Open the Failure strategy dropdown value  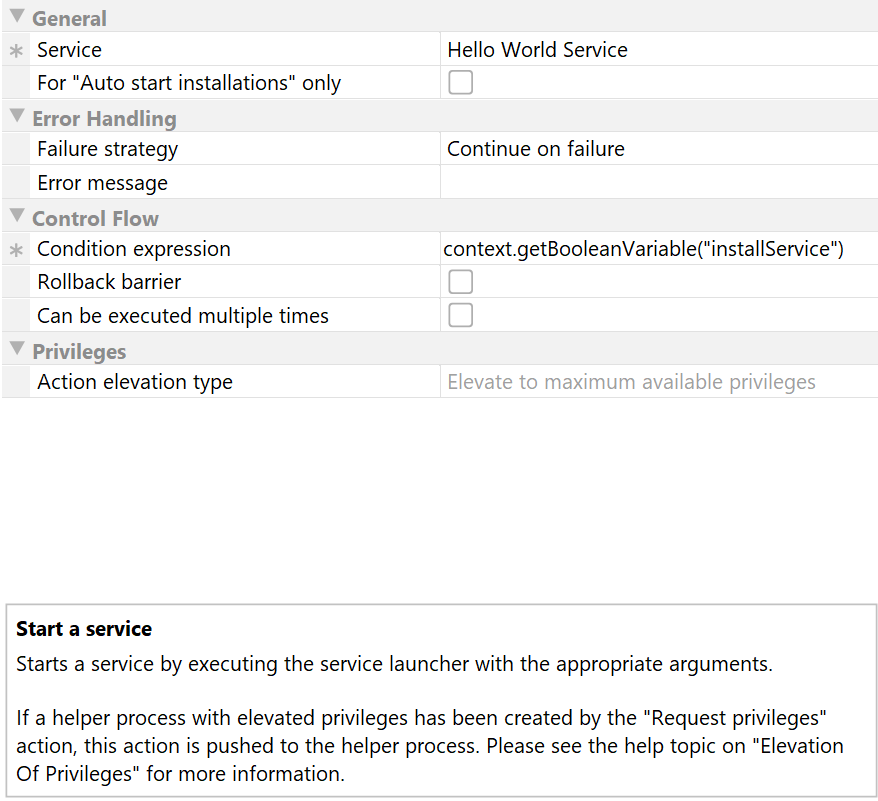pyautogui.click(x=659, y=149)
